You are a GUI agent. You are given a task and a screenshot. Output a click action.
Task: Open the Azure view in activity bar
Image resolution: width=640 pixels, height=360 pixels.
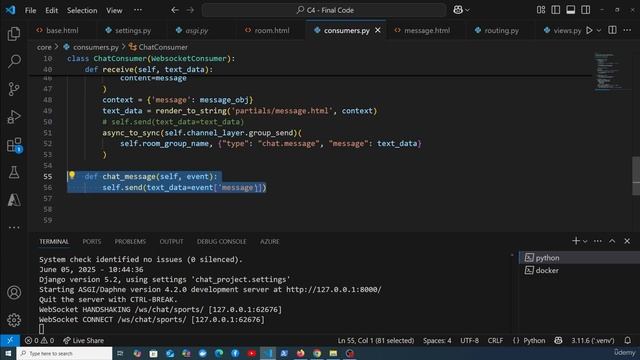(x=14, y=200)
